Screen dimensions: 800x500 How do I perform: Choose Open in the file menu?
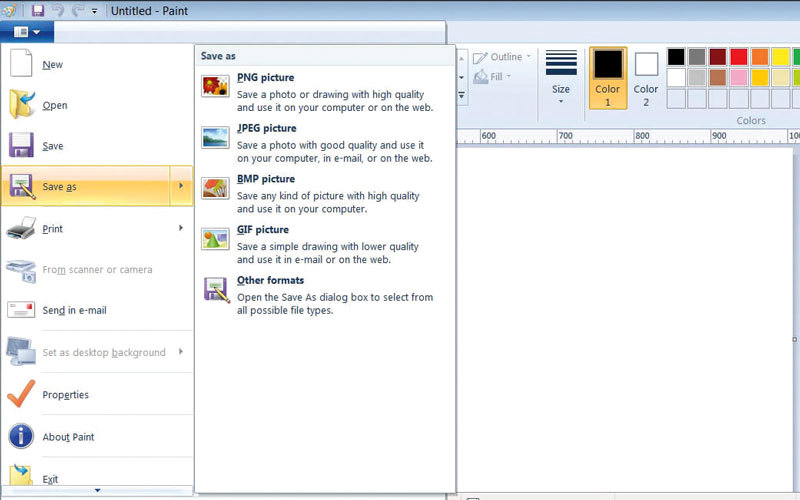tap(54, 106)
